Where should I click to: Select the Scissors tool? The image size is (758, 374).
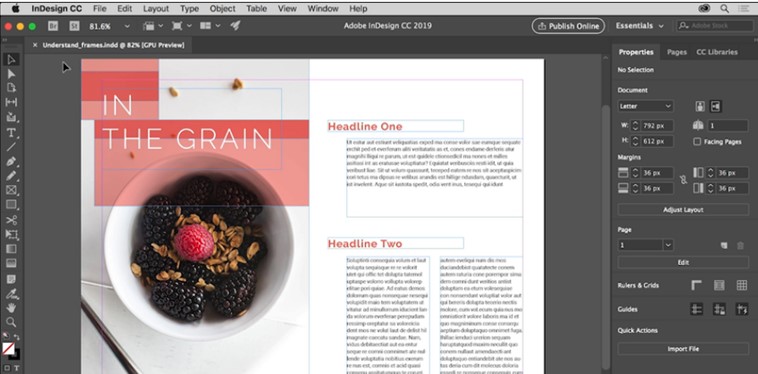click(x=12, y=220)
